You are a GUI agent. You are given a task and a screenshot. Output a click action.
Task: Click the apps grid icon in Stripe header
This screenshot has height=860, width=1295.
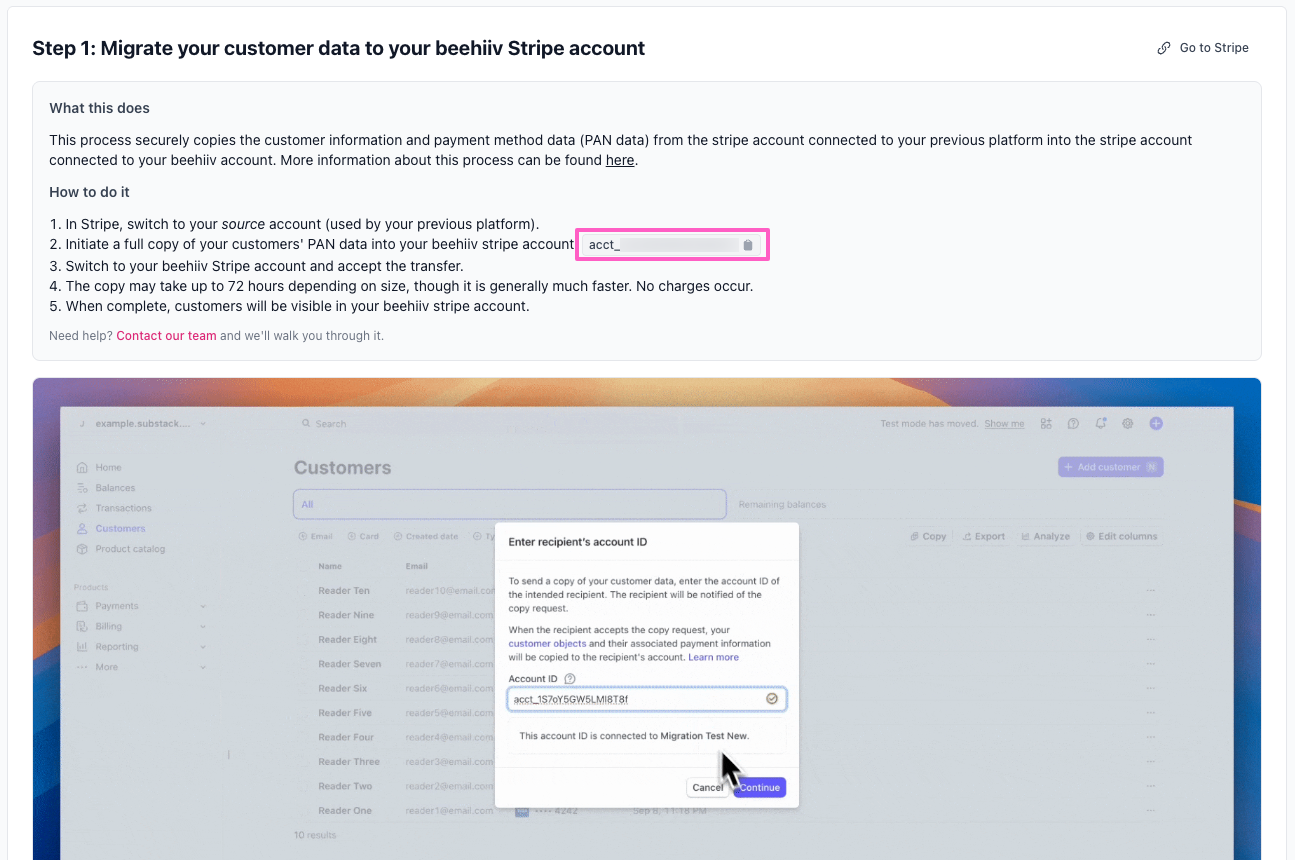(1046, 424)
